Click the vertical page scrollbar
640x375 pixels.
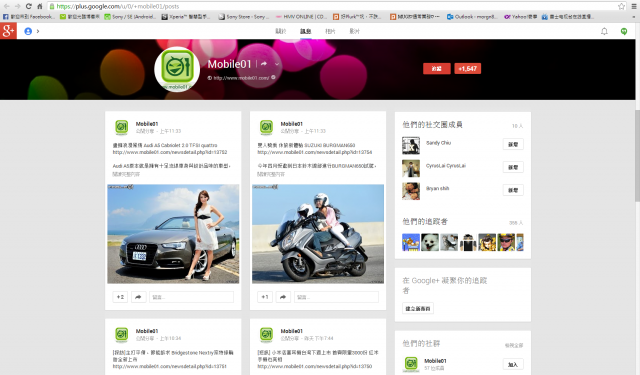pyautogui.click(x=637, y=155)
